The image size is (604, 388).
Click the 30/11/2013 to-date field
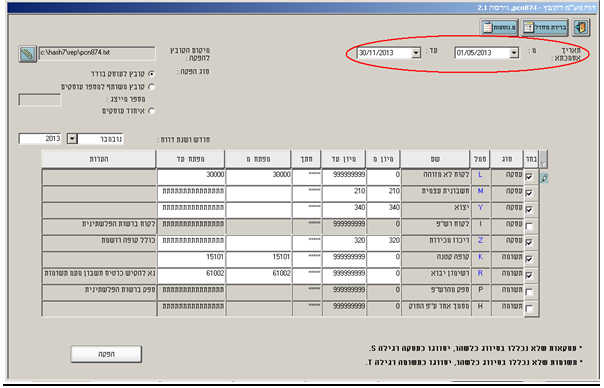(x=384, y=53)
